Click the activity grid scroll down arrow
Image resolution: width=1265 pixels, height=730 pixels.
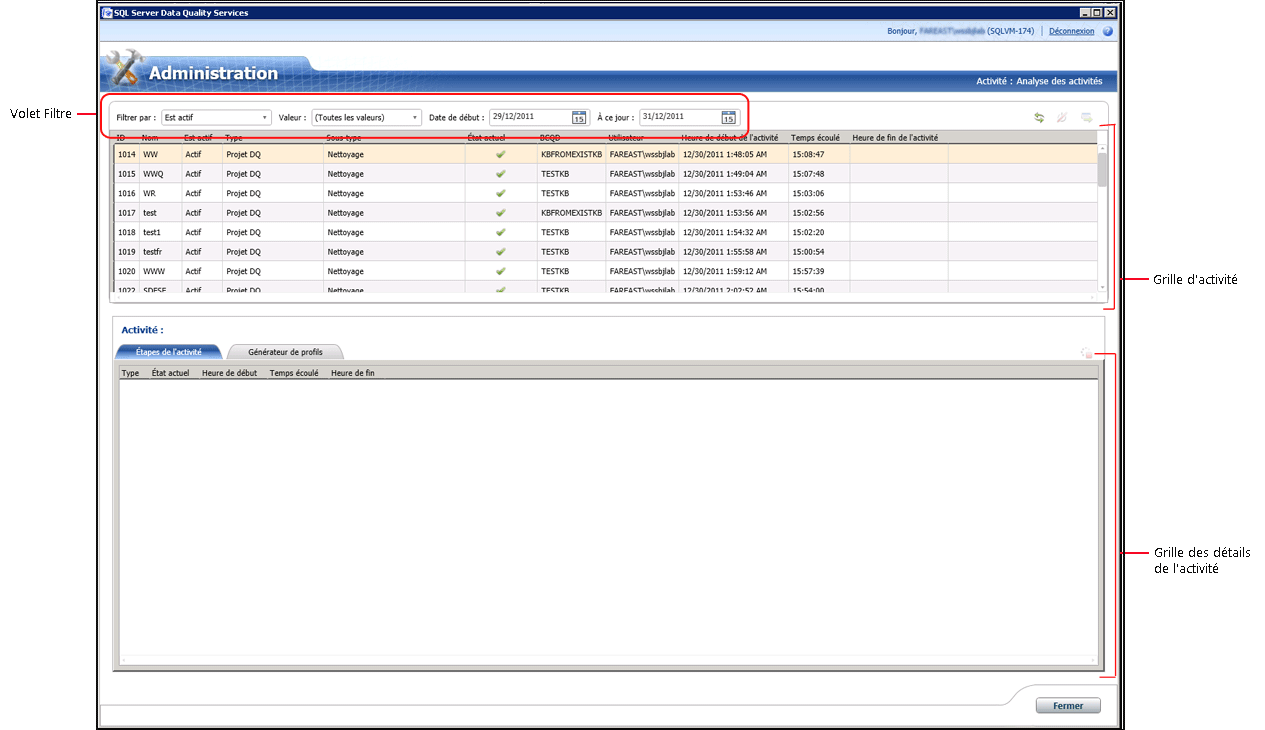tap(1102, 288)
